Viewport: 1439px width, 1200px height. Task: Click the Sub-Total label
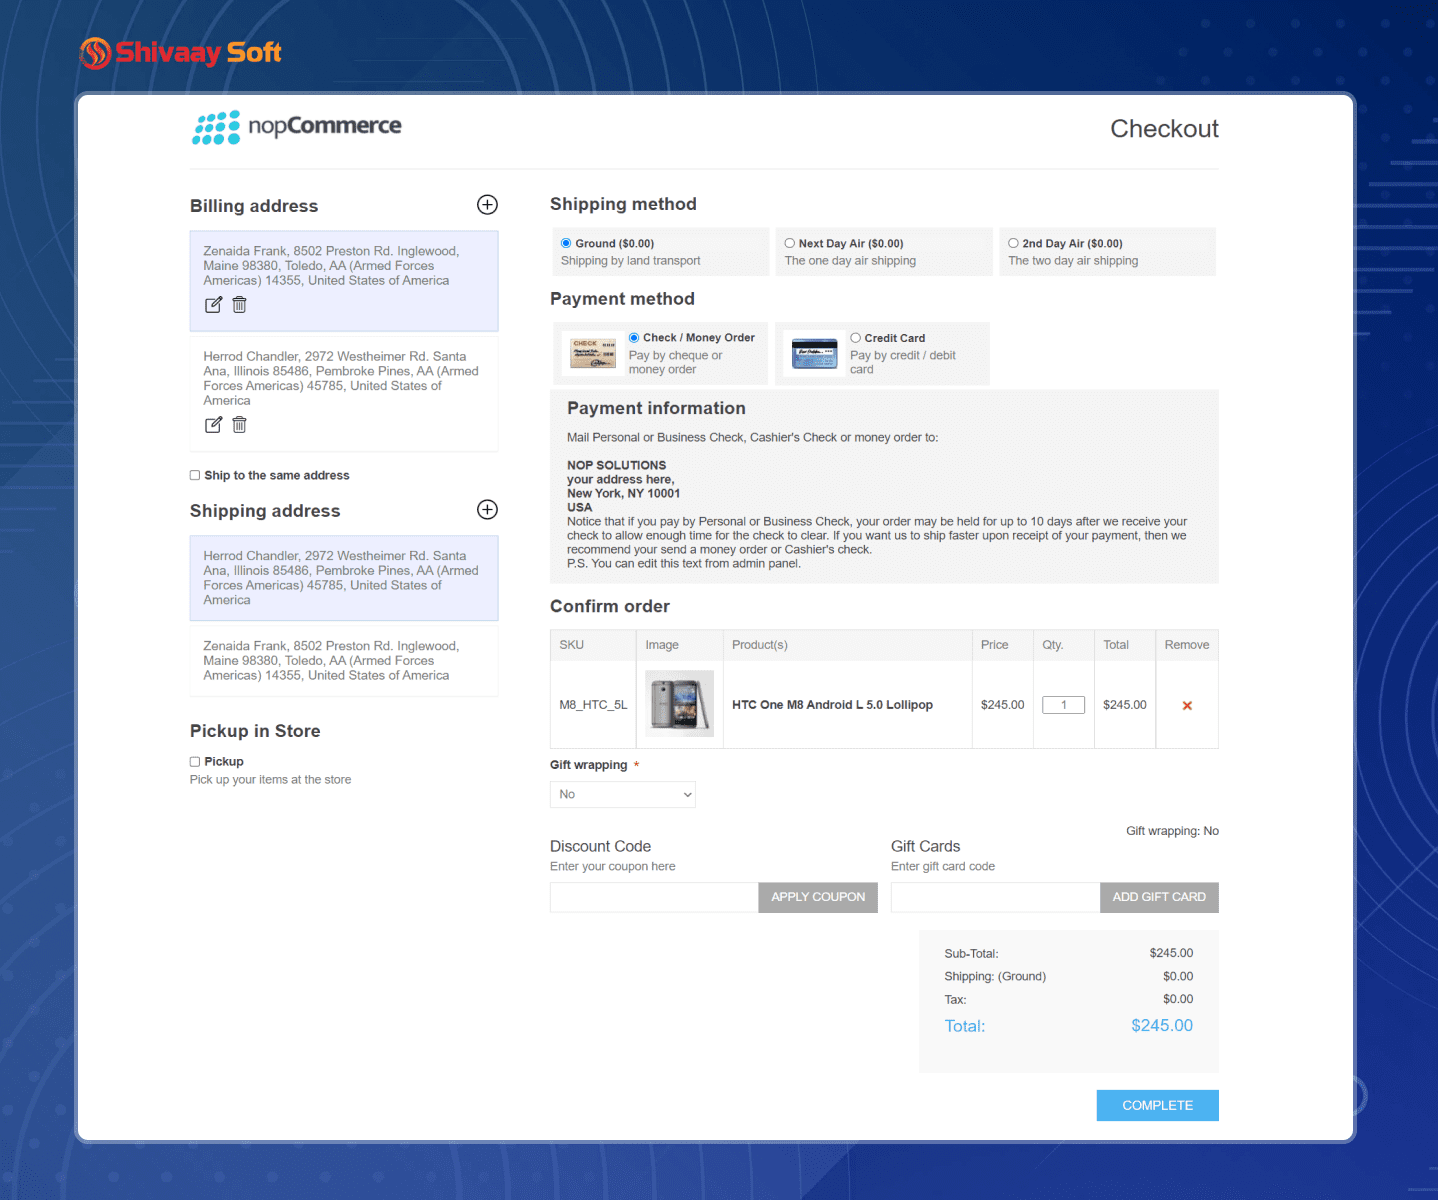(x=971, y=954)
